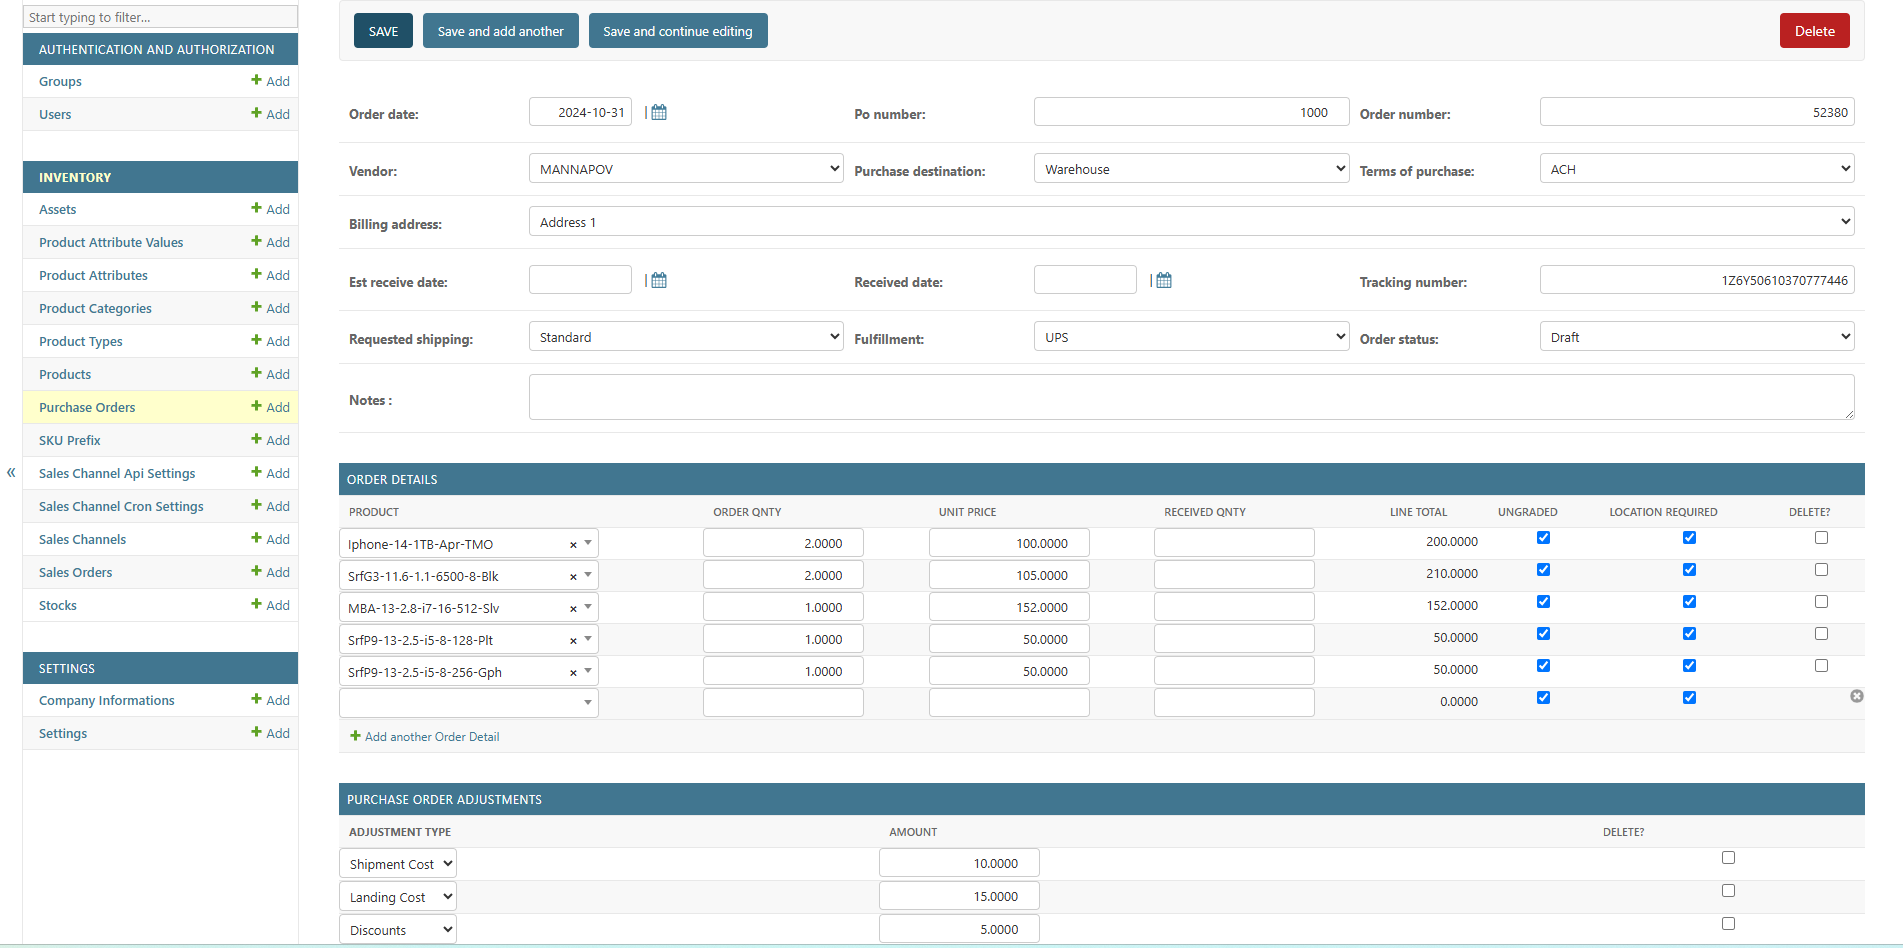Mark the SrfP9-13-2.5-i5-8-256-Gph row for deletion
This screenshot has height=948, width=1903.
[x=1821, y=666]
